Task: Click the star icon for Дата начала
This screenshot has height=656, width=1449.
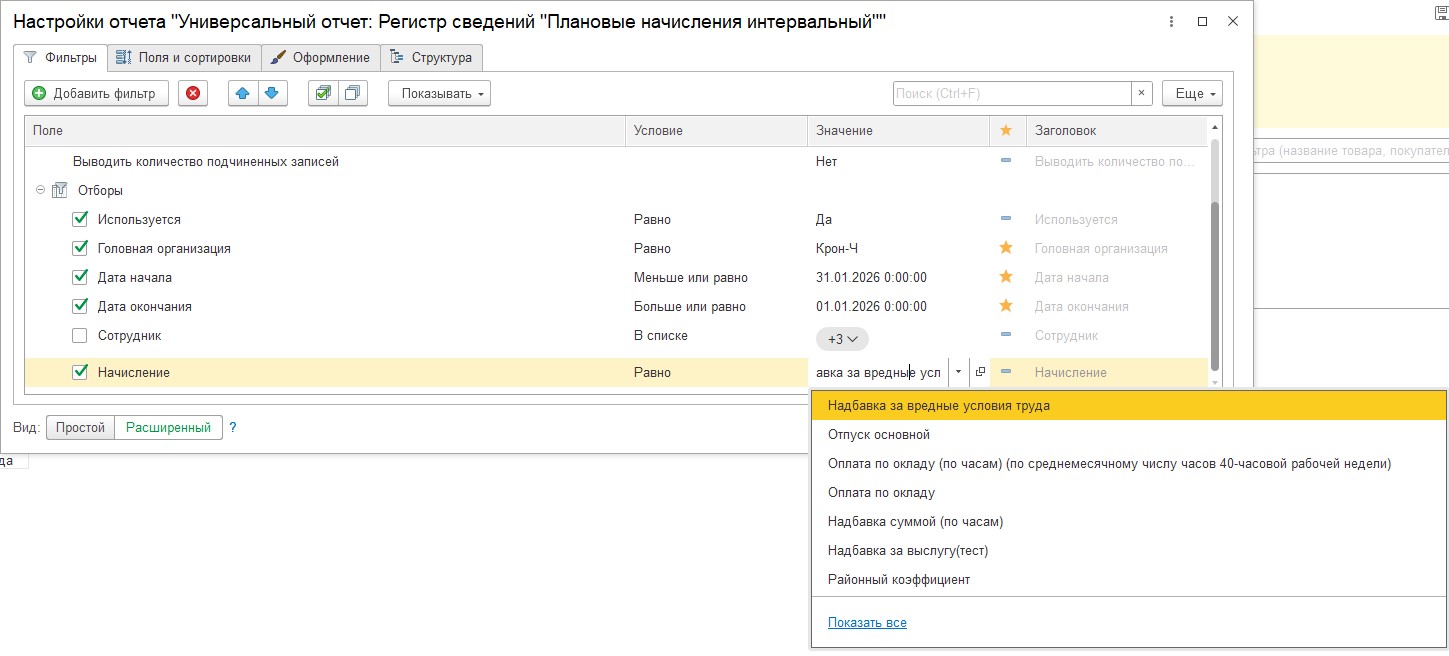Action: [1006, 277]
